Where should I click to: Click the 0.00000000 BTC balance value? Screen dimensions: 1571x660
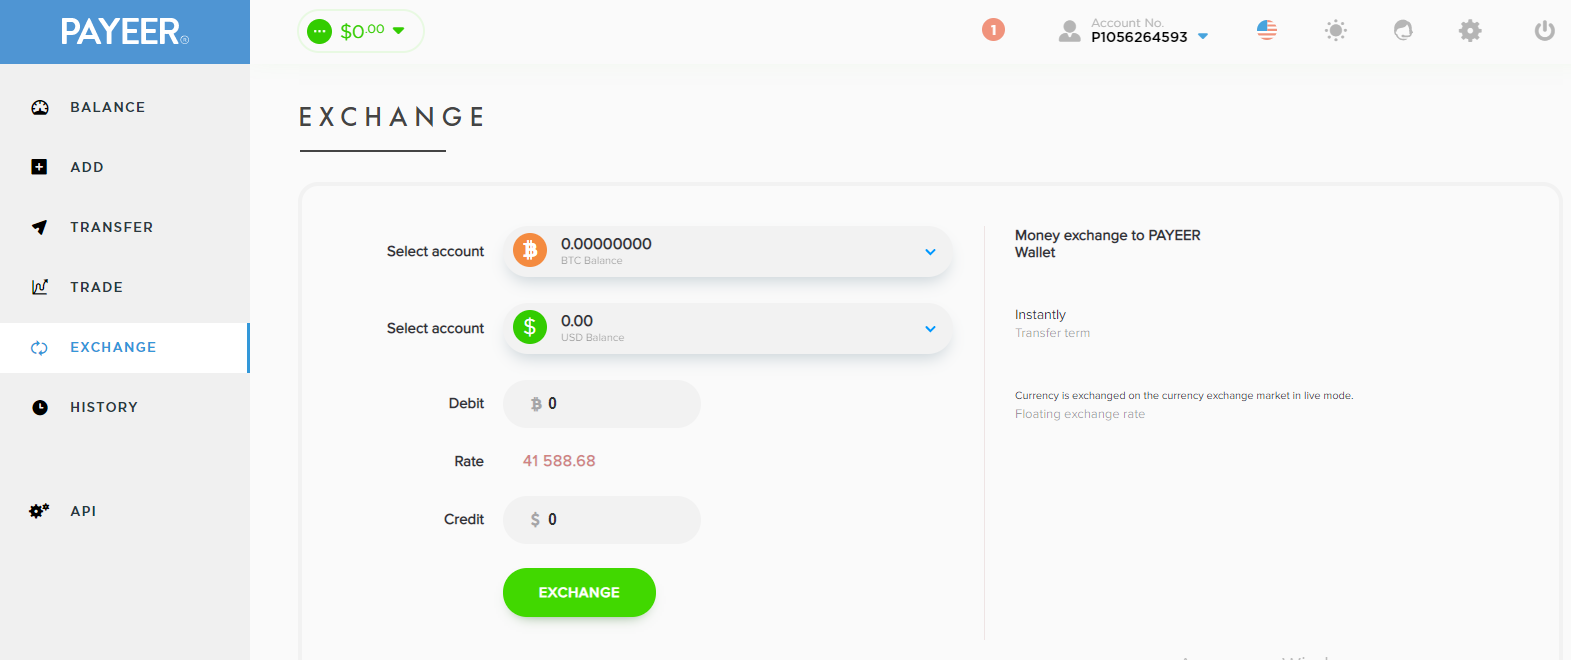[x=606, y=244]
